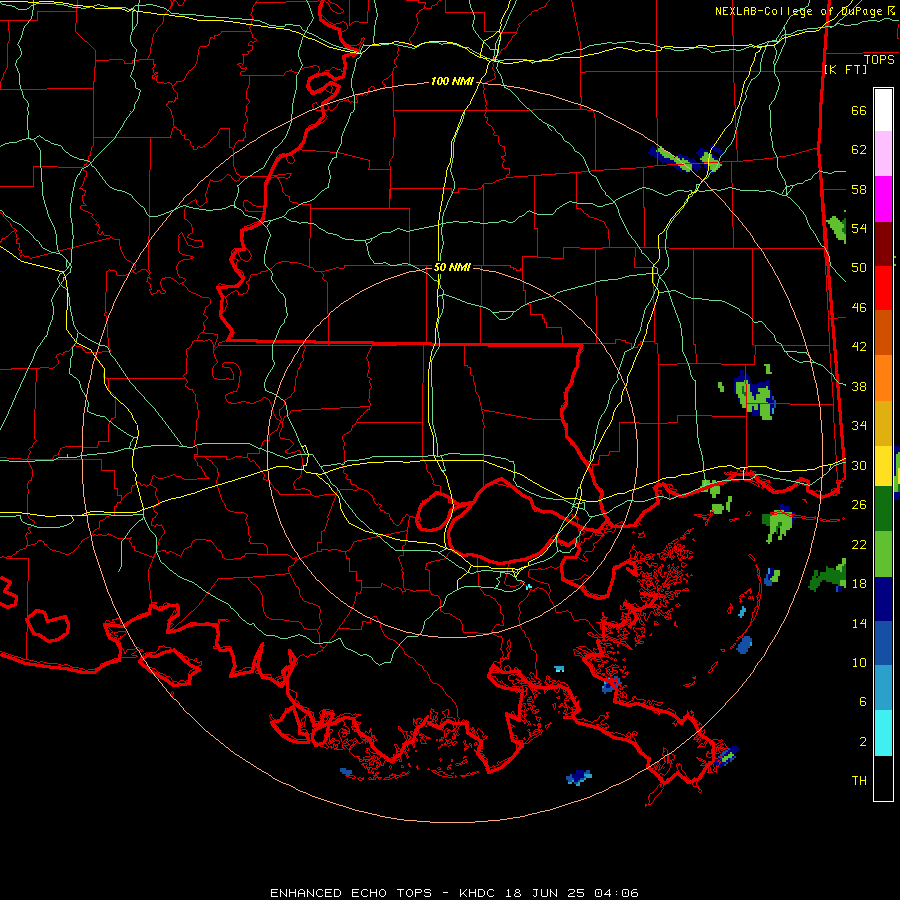Screen dimensions: 900x900
Task: Click the 50 NMI range ring label
Action: [x=452, y=267]
